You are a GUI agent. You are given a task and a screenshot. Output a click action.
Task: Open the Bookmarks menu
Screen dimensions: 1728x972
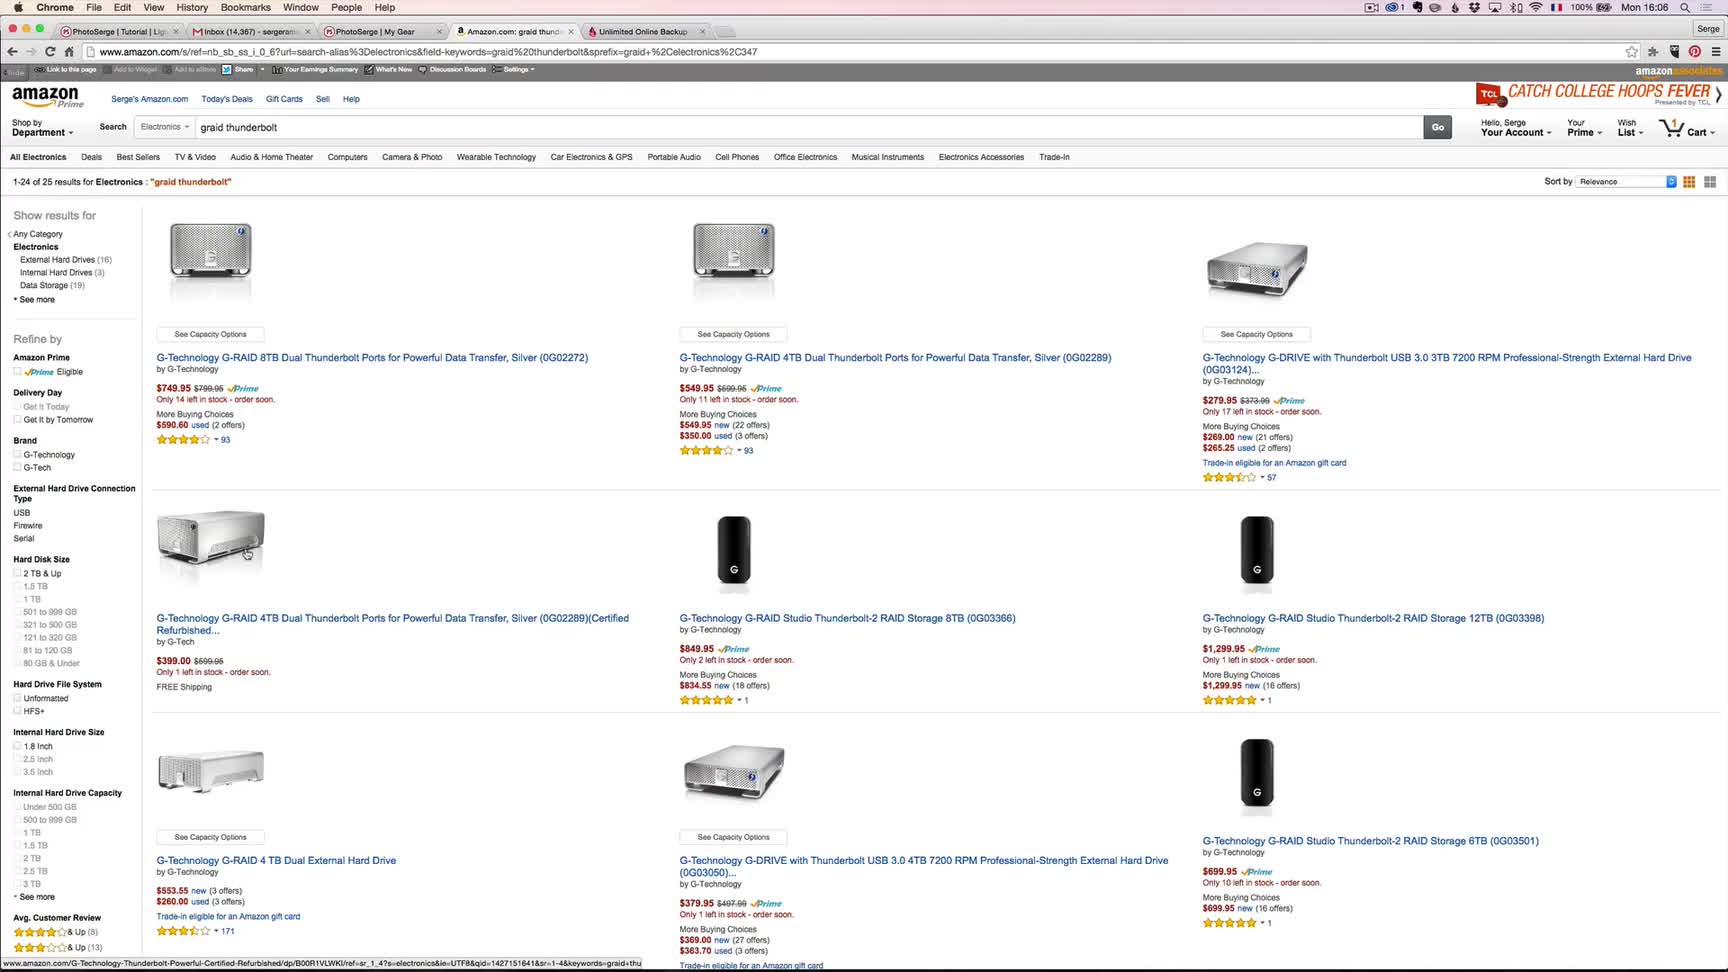(x=245, y=7)
